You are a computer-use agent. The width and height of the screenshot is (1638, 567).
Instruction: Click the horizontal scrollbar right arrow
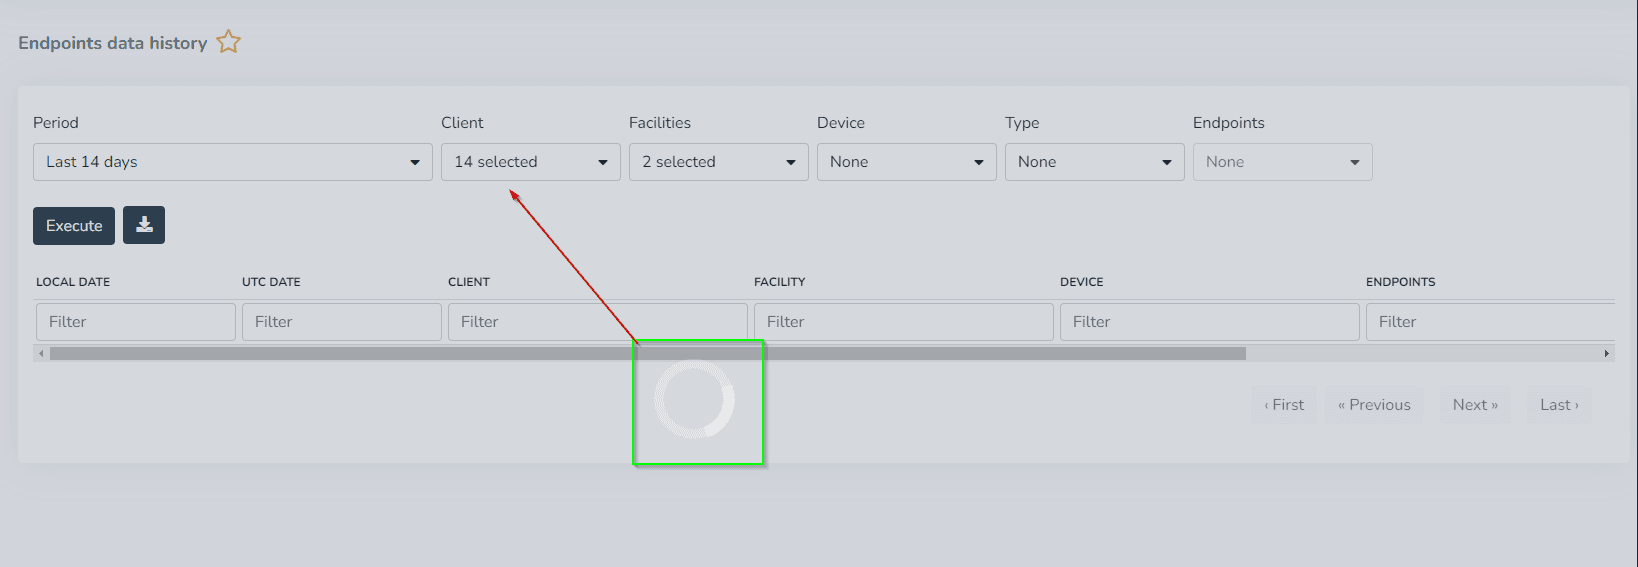[x=1606, y=353]
